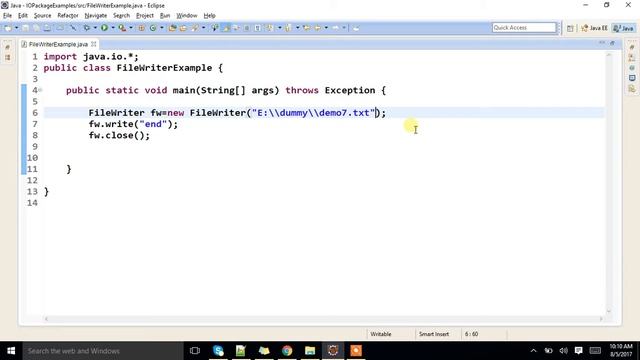The image size is (640, 360).
Task: Switch to the Java perspective
Action: click(624, 28)
